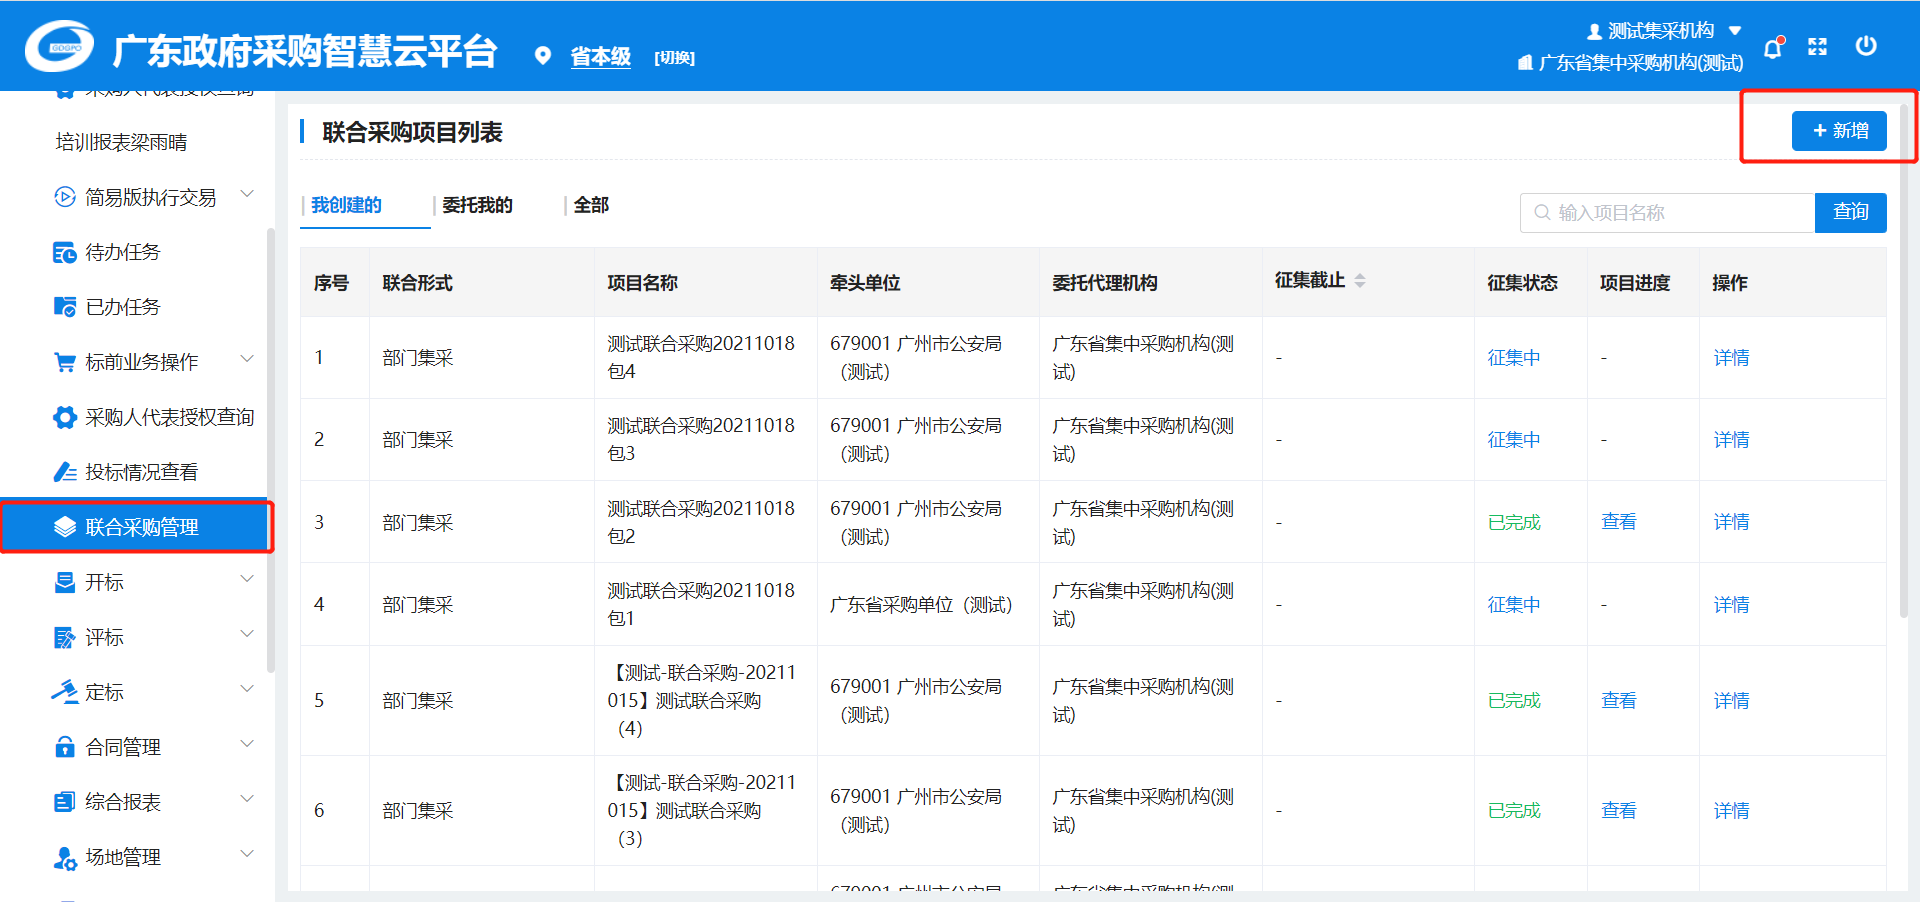Screen dimensions: 1920x902
Task: Click the power logout icon
Action: pyautogui.click(x=1865, y=46)
